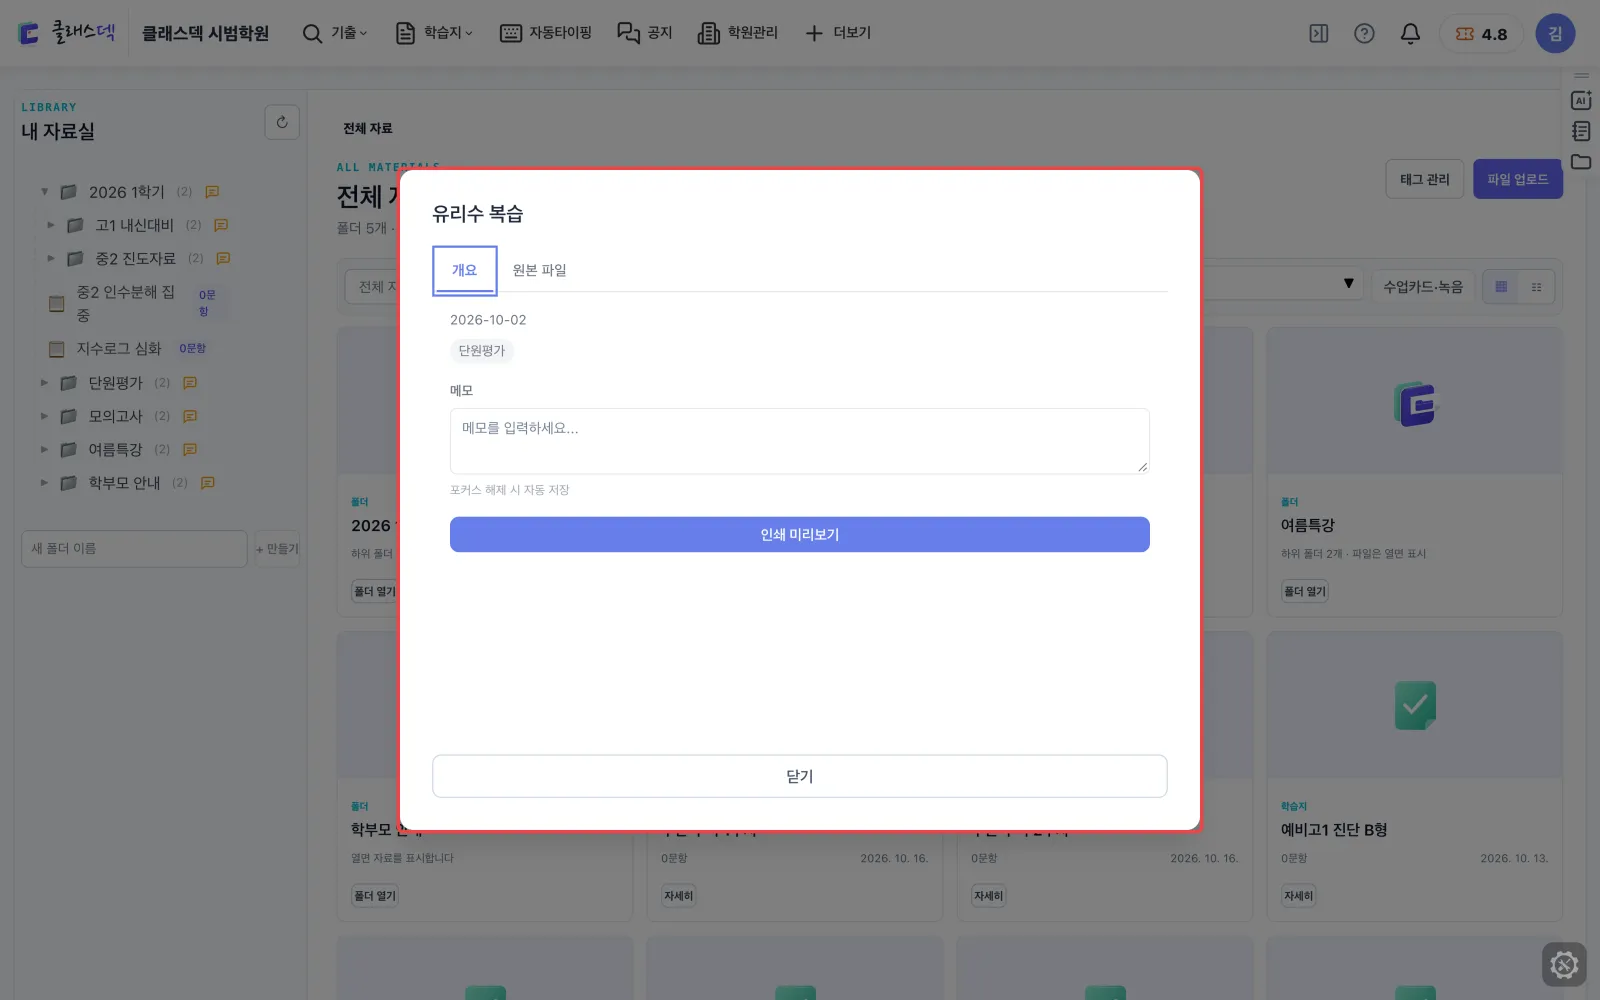Open the notifications bell
This screenshot has width=1600, height=1000.
tap(1410, 34)
